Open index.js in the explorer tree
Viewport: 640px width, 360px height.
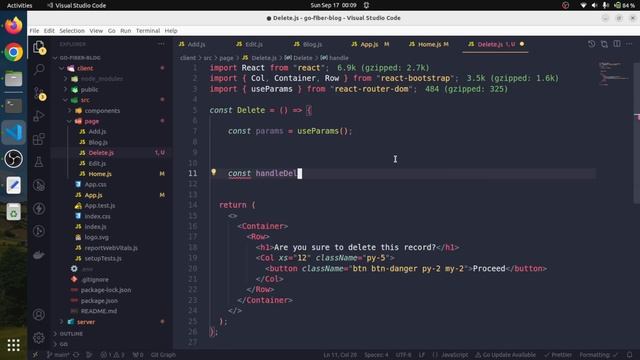pos(95,227)
